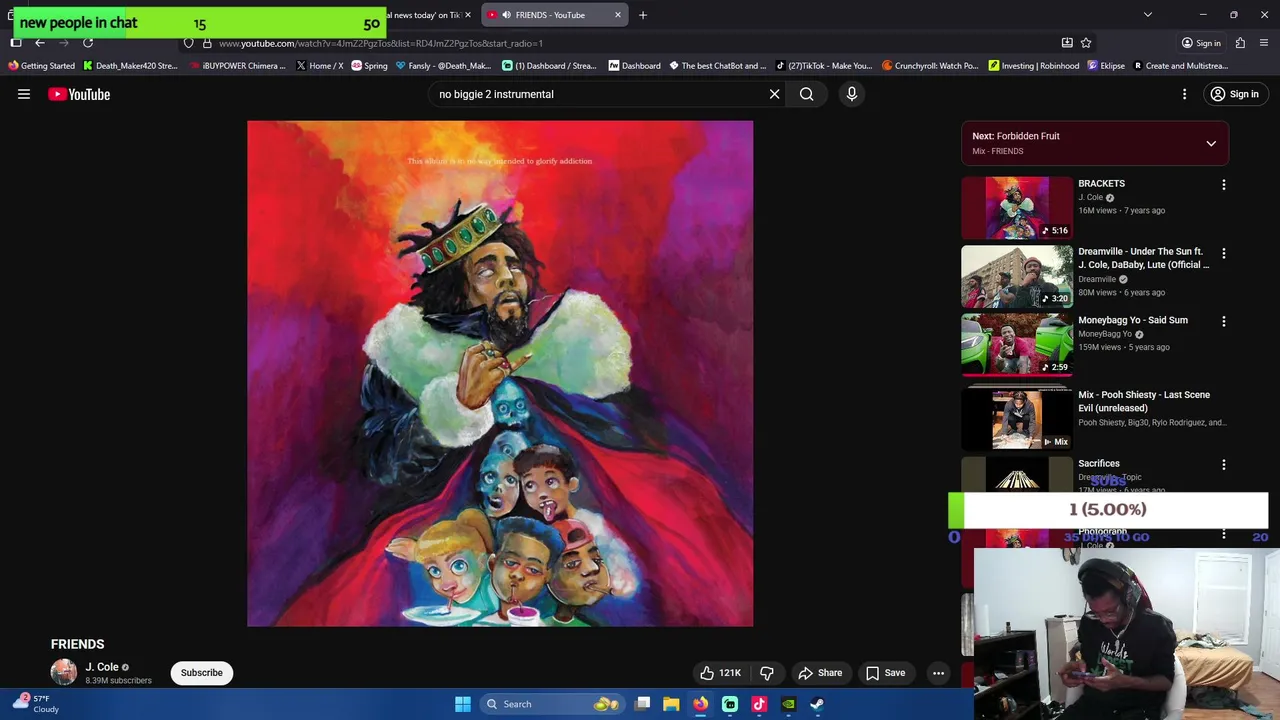Open Firefox from the taskbar
The height and width of the screenshot is (720, 1280).
[700, 704]
